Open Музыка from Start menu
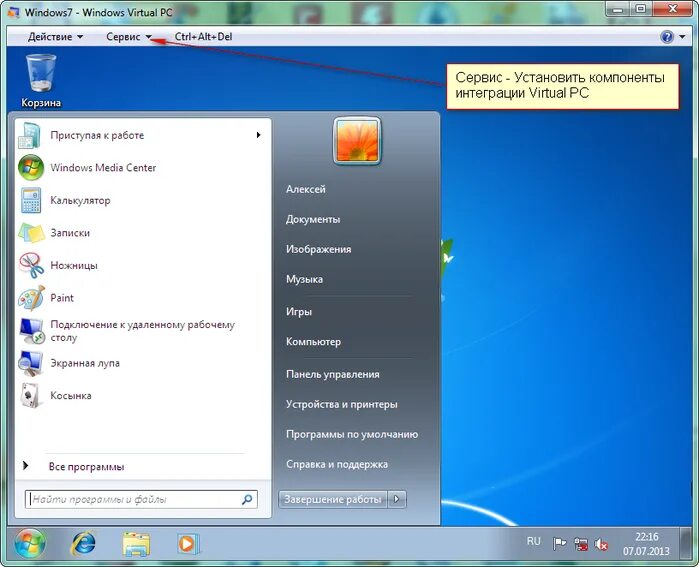Image resolution: width=699 pixels, height=567 pixels. 304,279
